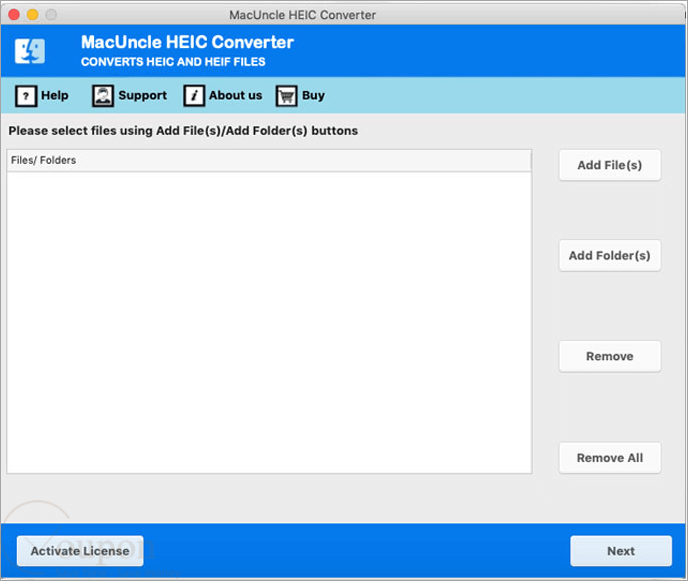Select the Files/ Folders column header

pos(269,161)
